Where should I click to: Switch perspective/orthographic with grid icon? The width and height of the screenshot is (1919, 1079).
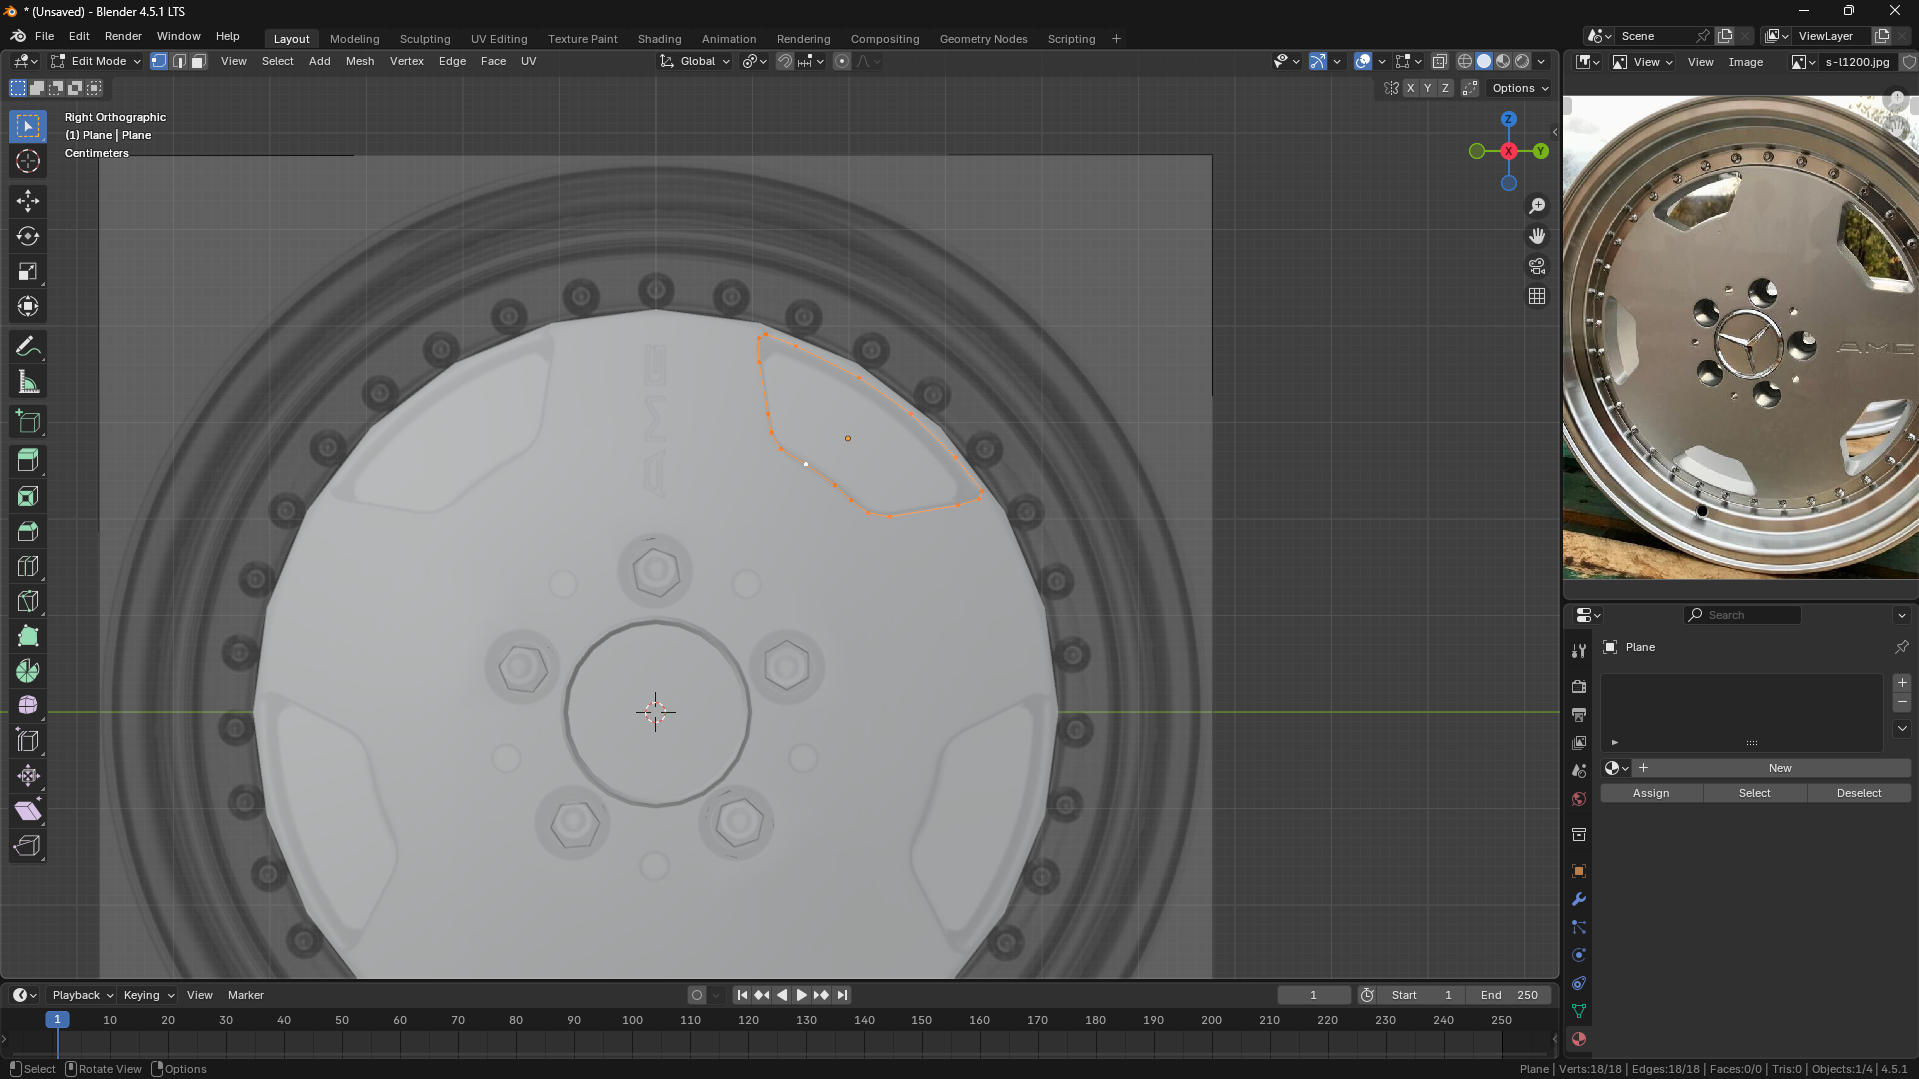click(x=1537, y=296)
